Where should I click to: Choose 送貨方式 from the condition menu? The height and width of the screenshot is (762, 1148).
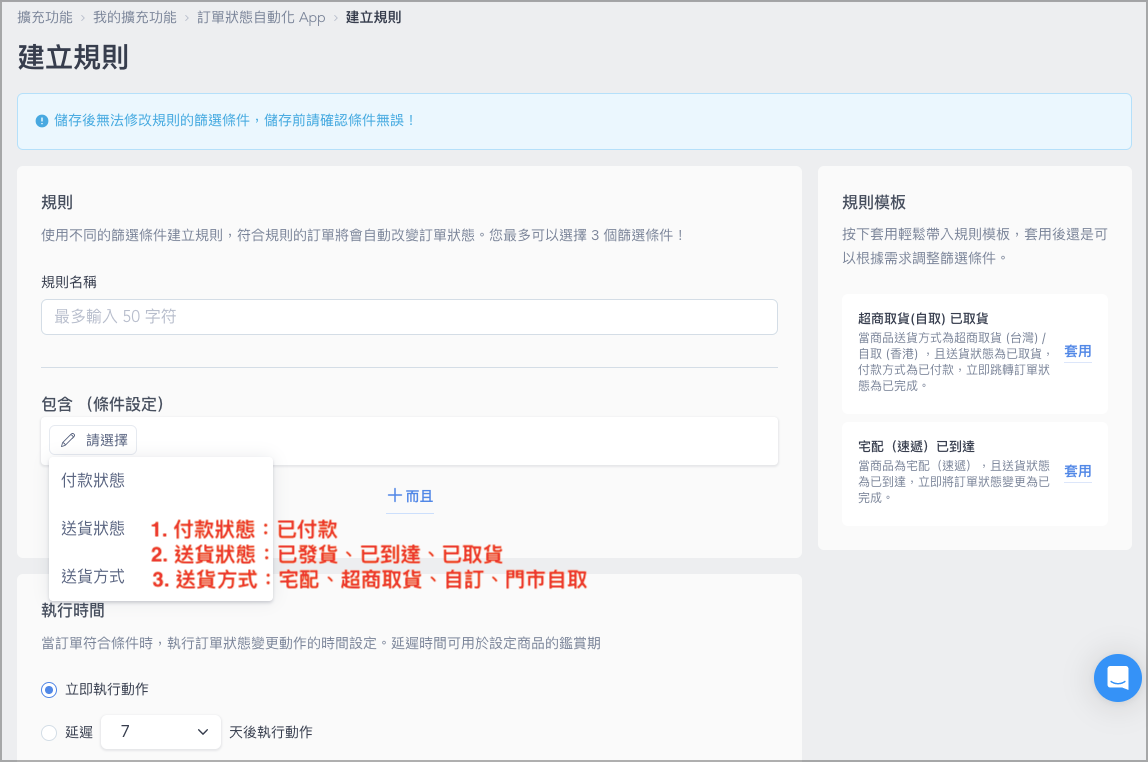pyautogui.click(x=93, y=576)
